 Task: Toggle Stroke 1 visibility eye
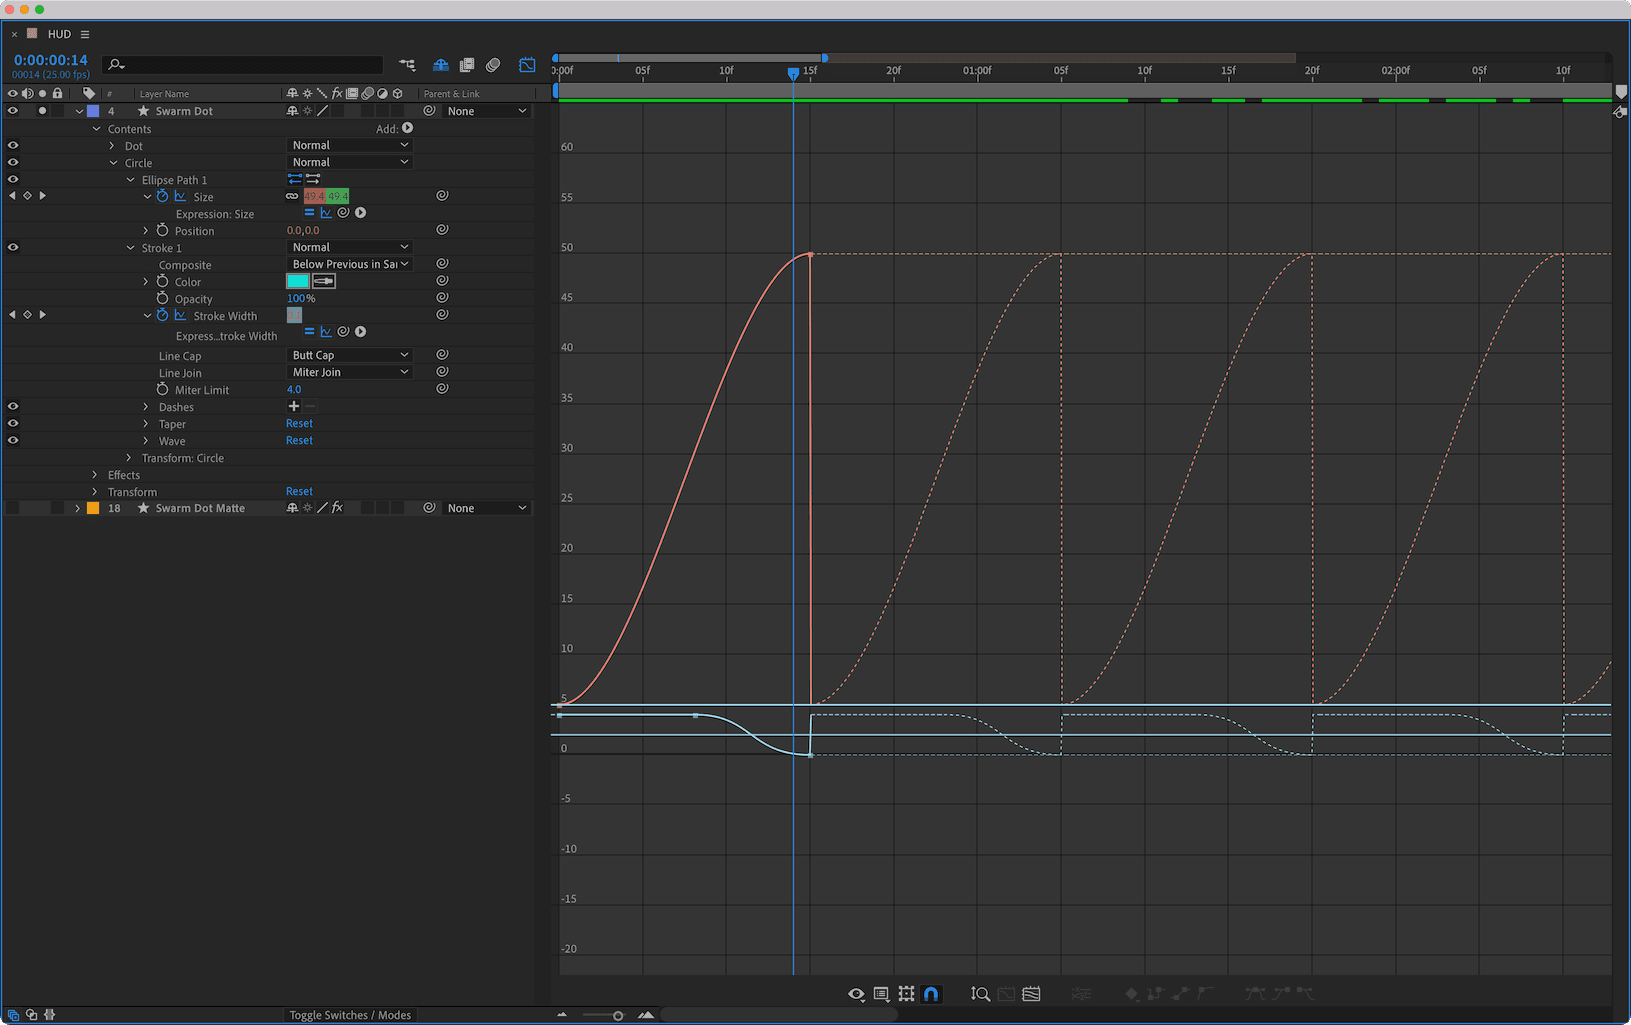tap(13, 247)
